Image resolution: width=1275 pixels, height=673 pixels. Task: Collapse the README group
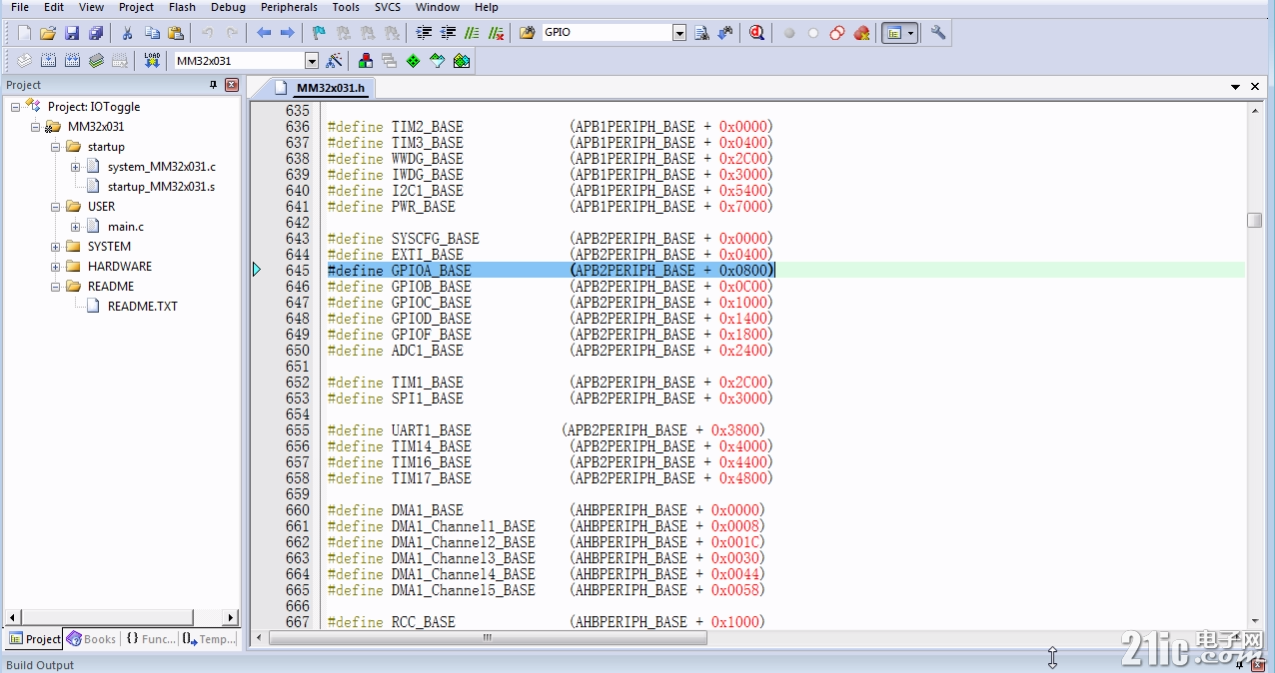(x=56, y=287)
